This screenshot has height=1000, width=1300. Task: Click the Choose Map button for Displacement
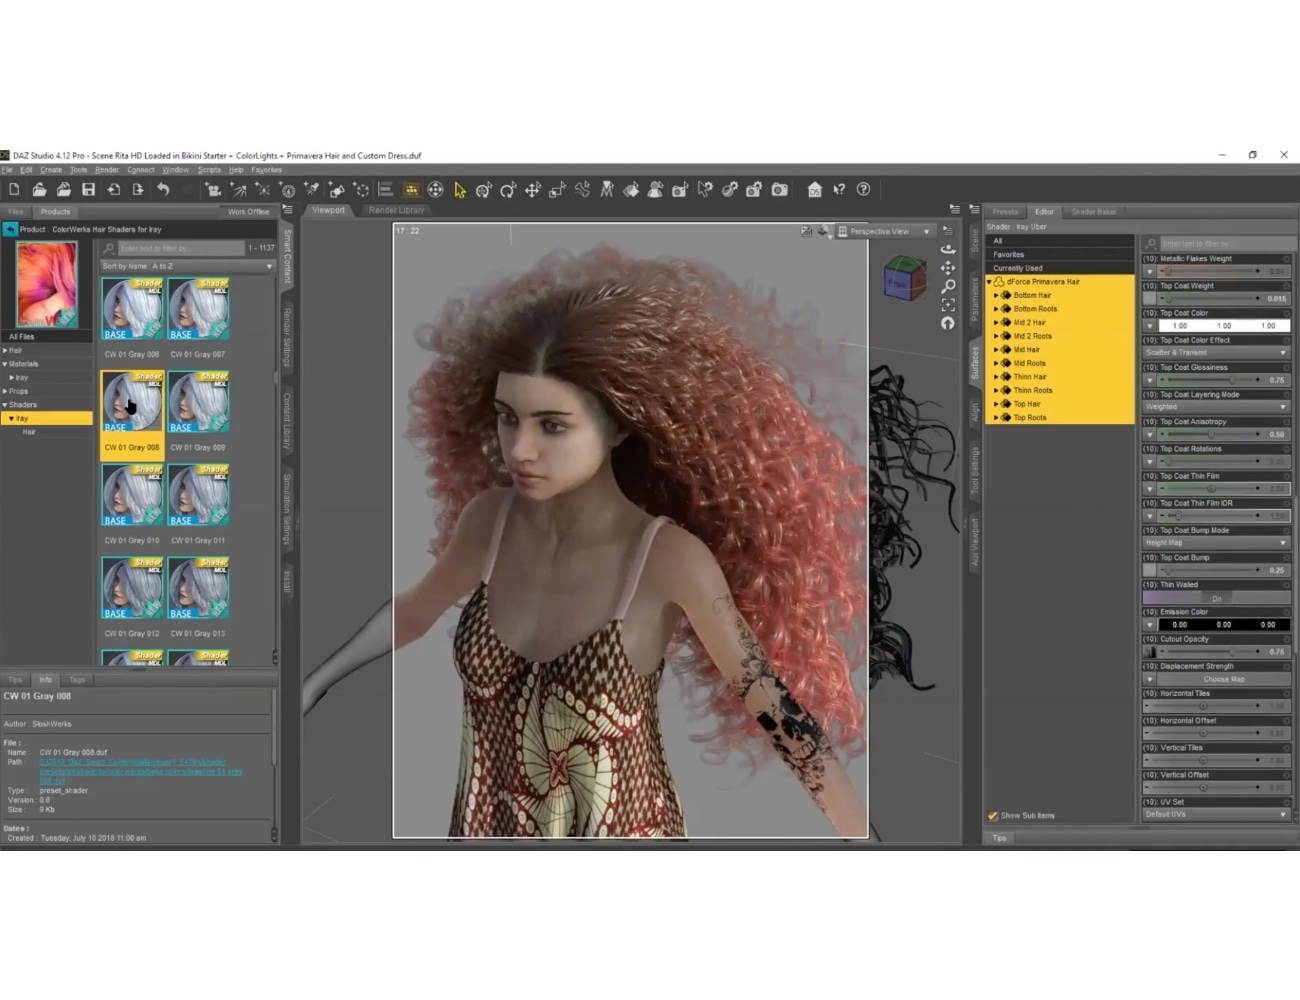point(1224,679)
